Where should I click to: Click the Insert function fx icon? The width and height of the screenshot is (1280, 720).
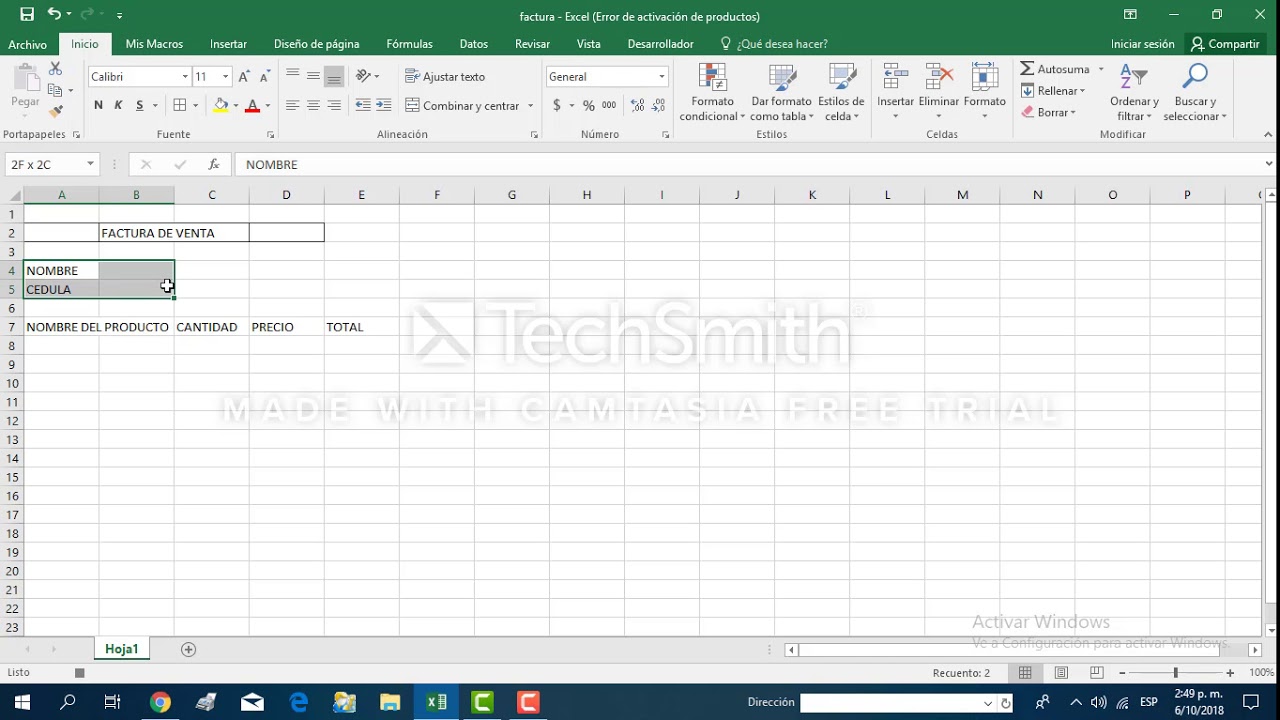pos(214,164)
